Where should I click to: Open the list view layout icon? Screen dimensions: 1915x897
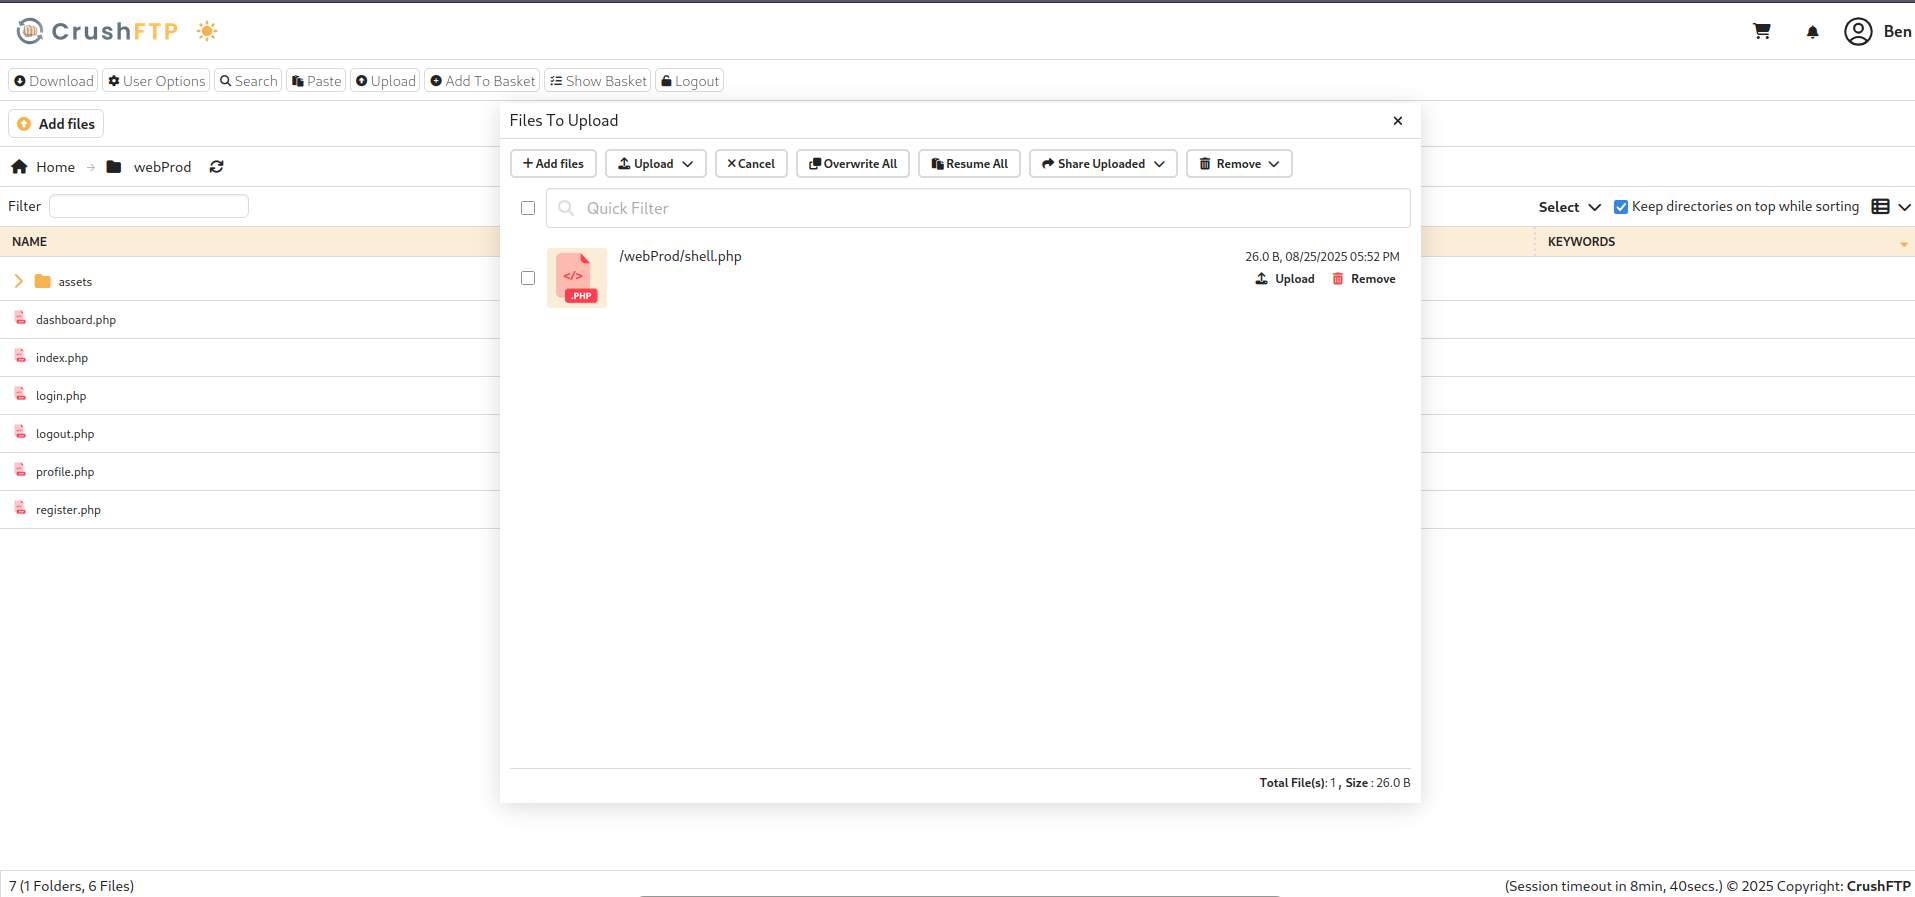pyautogui.click(x=1880, y=207)
